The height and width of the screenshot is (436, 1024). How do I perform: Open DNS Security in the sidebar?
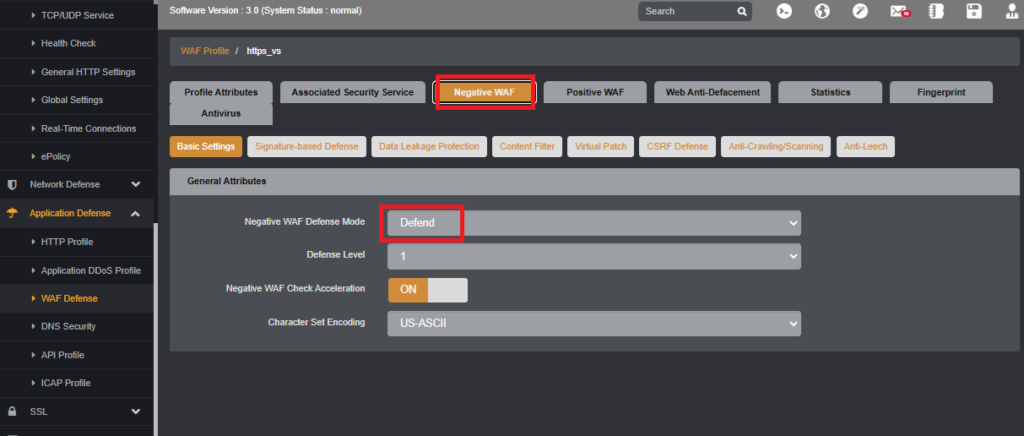(x=69, y=326)
